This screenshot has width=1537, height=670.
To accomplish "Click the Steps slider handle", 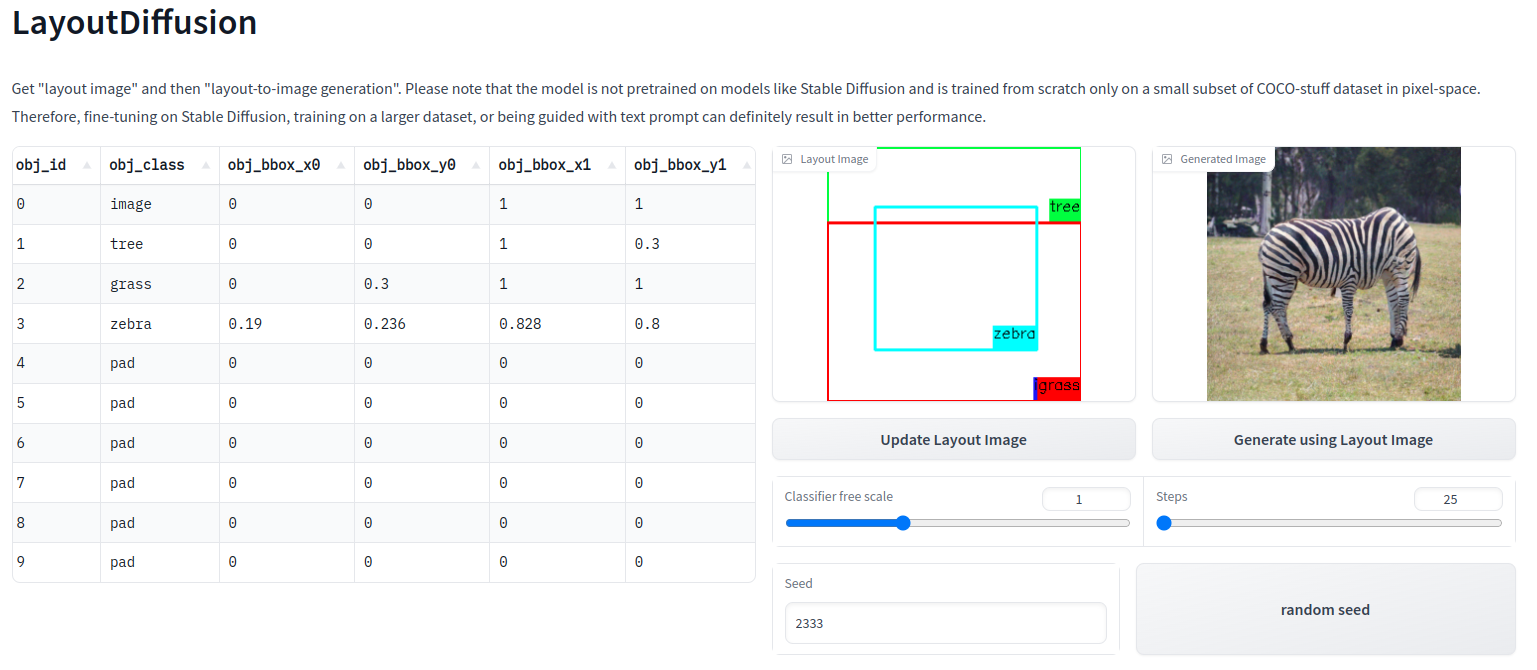I will coord(1164,522).
